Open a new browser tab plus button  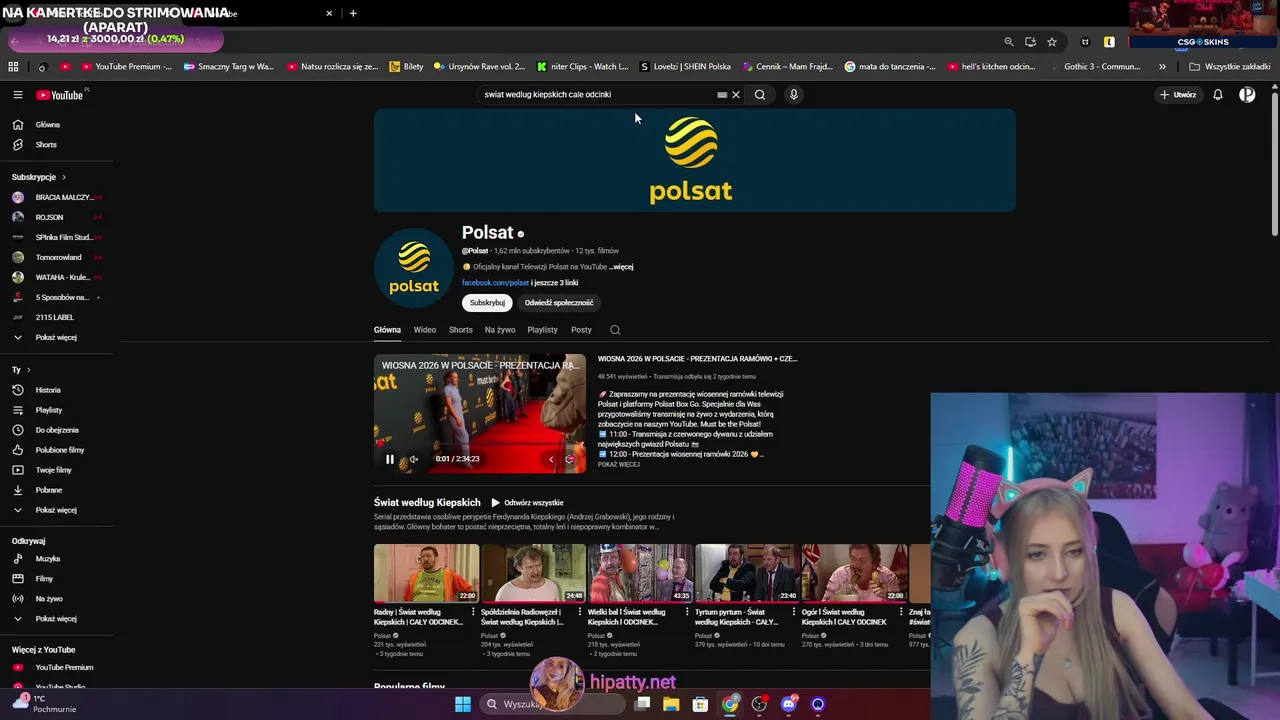[x=353, y=13]
